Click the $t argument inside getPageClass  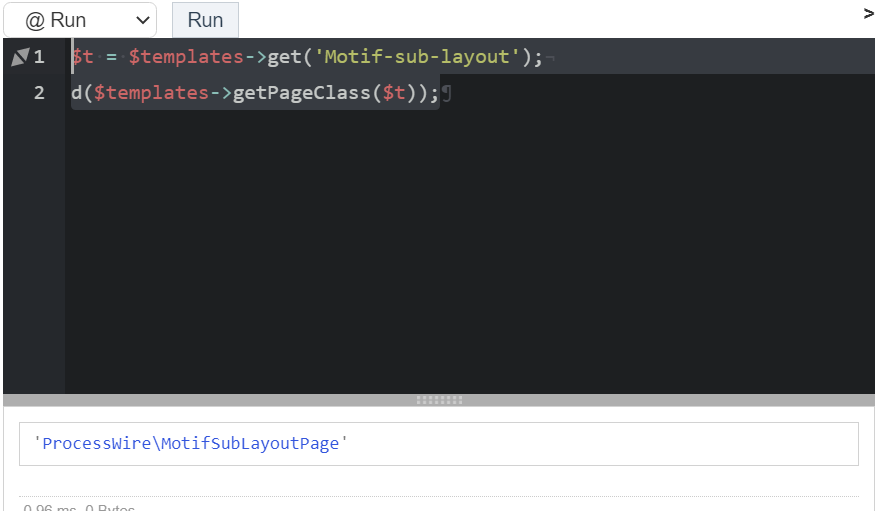(394, 93)
